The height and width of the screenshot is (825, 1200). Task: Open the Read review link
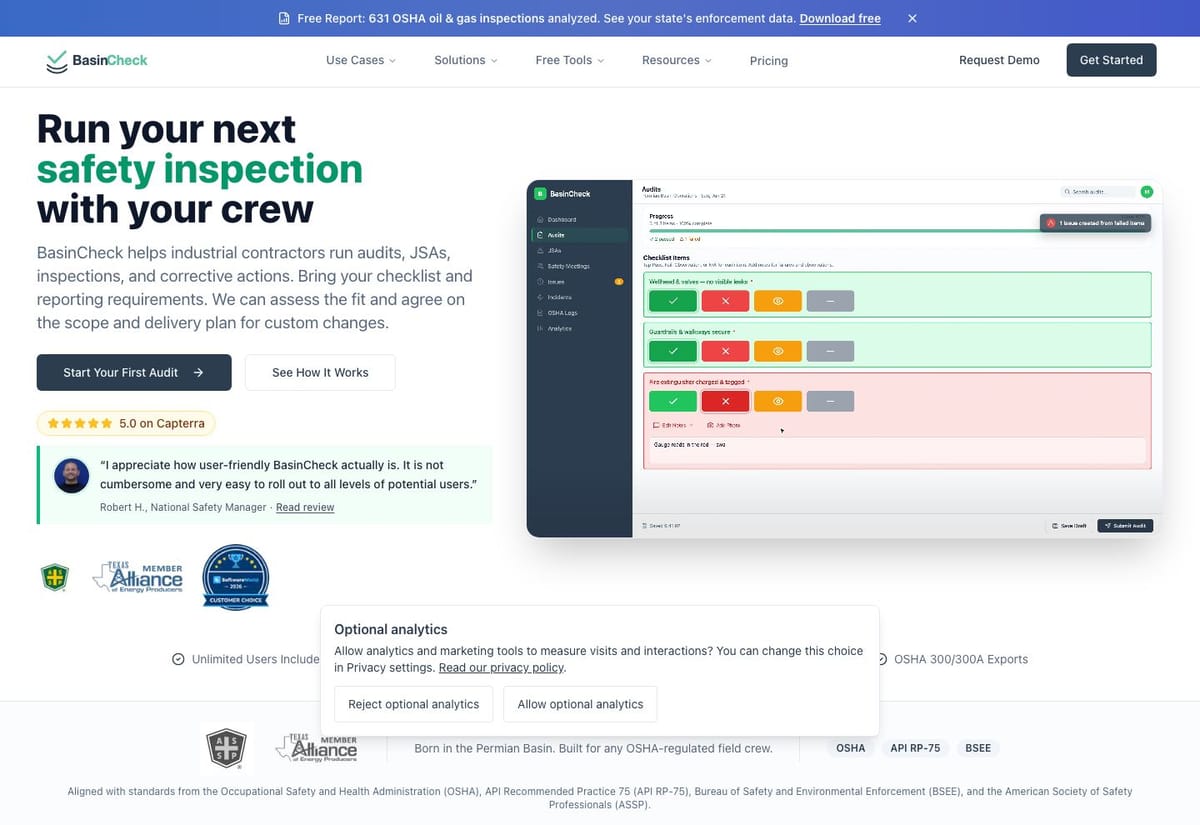point(305,507)
